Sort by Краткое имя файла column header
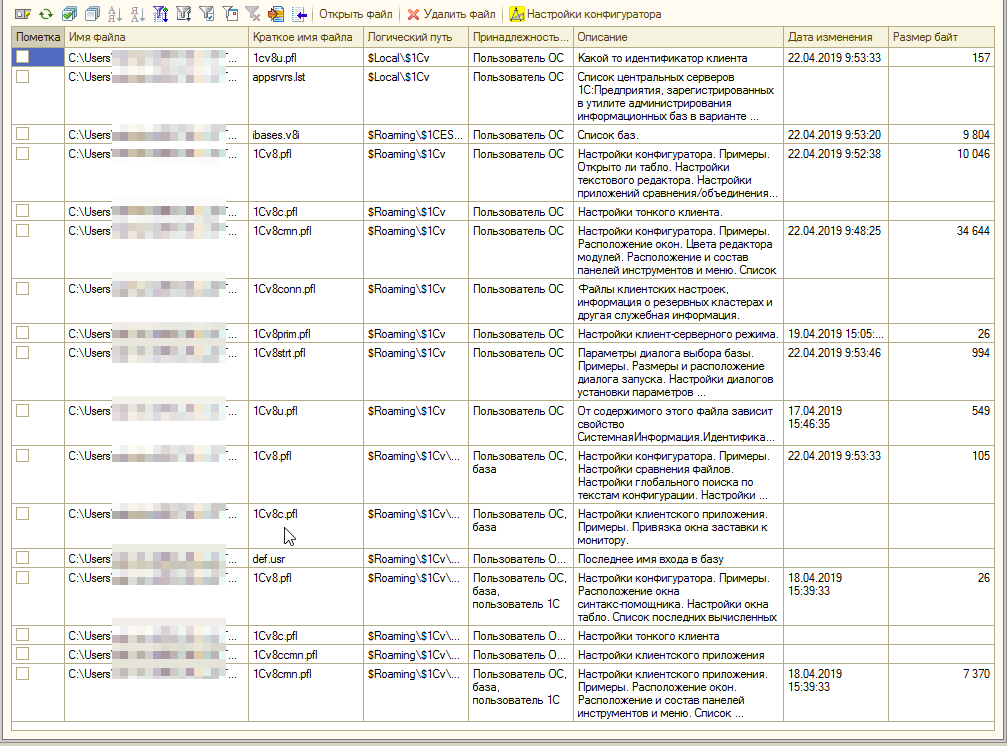This screenshot has width=1007, height=746. tap(306, 37)
